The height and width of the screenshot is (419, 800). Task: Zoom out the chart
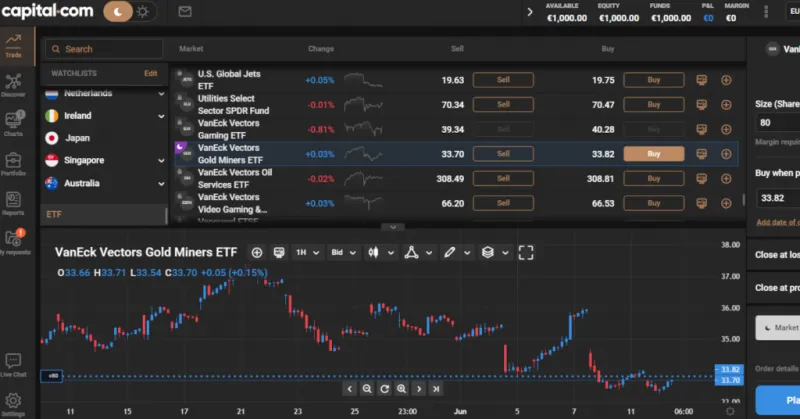367,389
